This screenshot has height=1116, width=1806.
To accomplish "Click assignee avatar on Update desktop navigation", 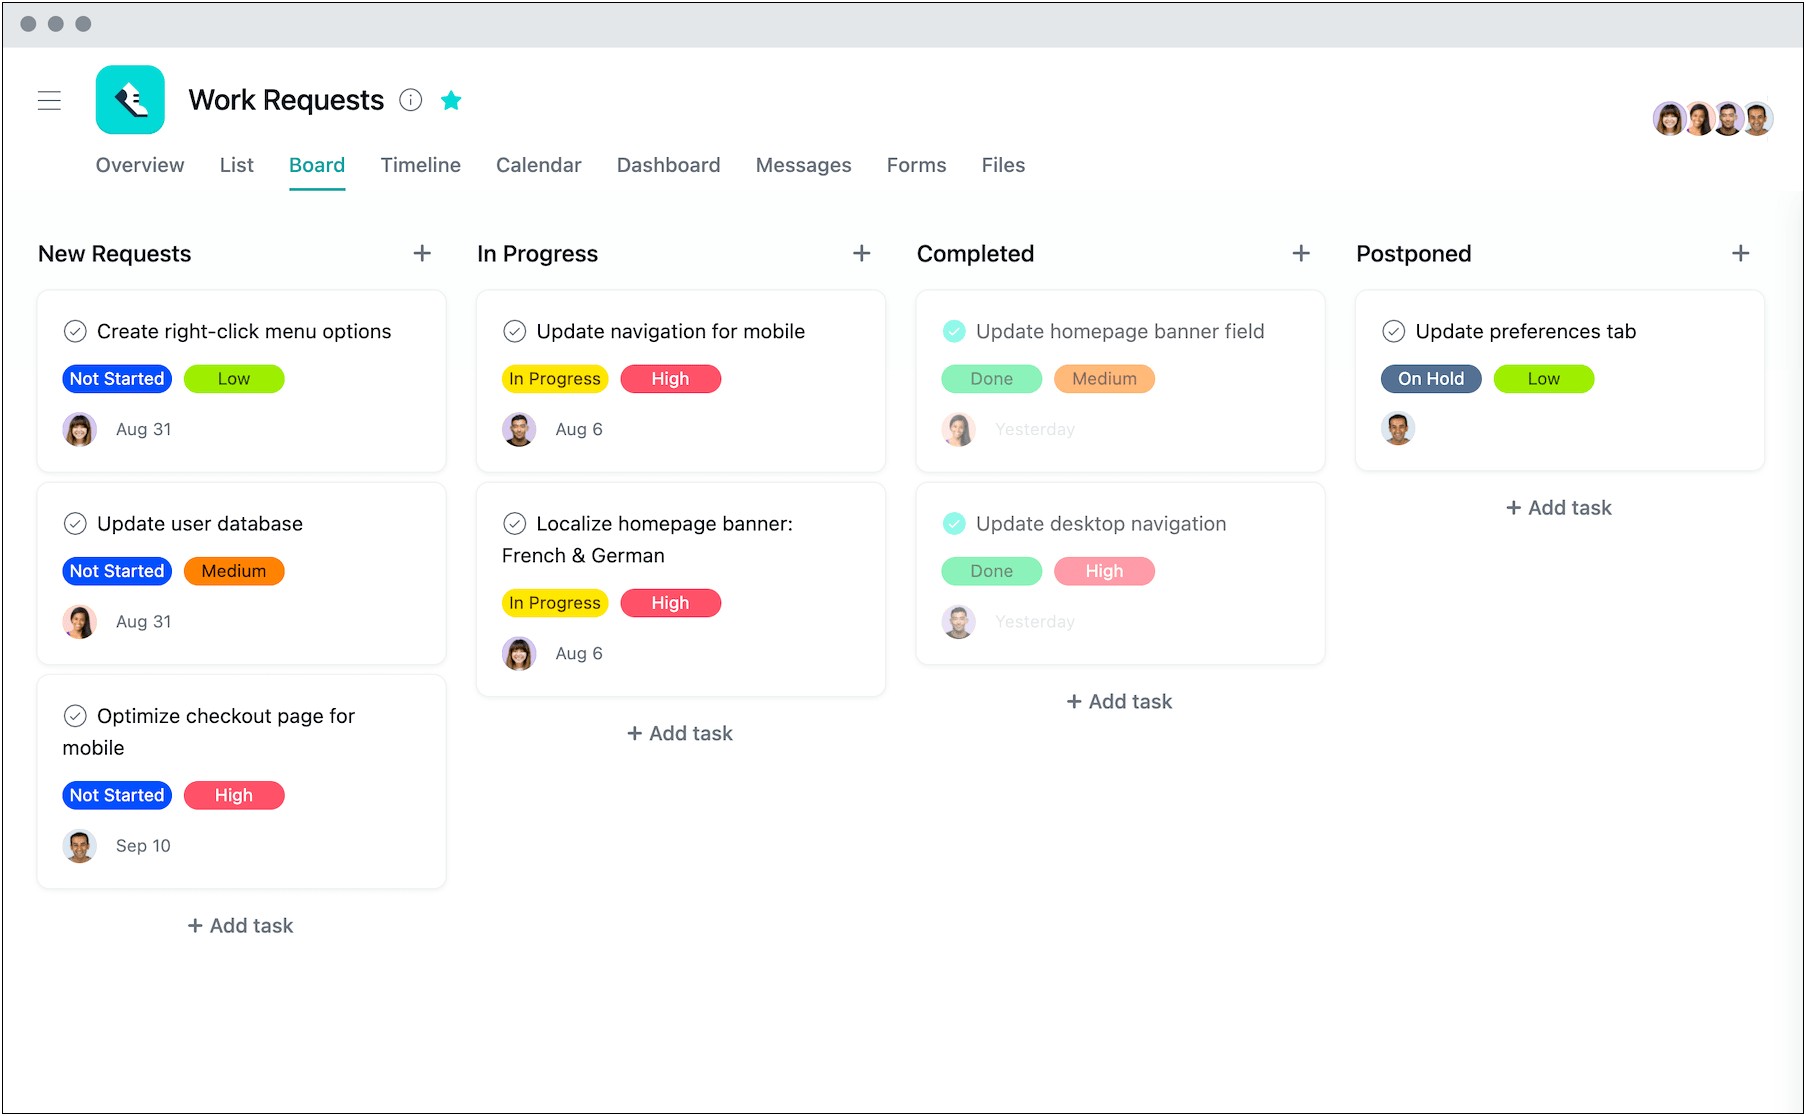I will 959,621.
